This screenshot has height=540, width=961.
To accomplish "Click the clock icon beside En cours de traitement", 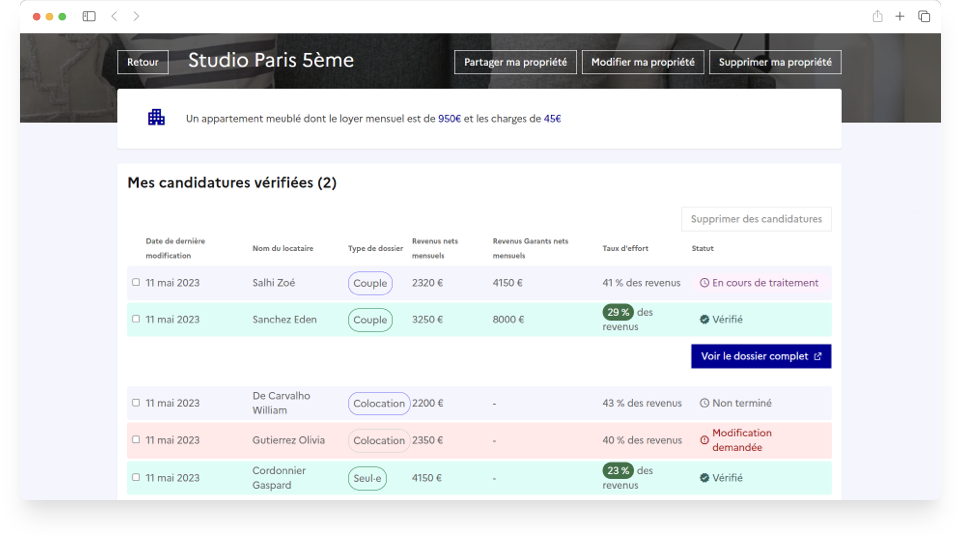I will click(704, 283).
